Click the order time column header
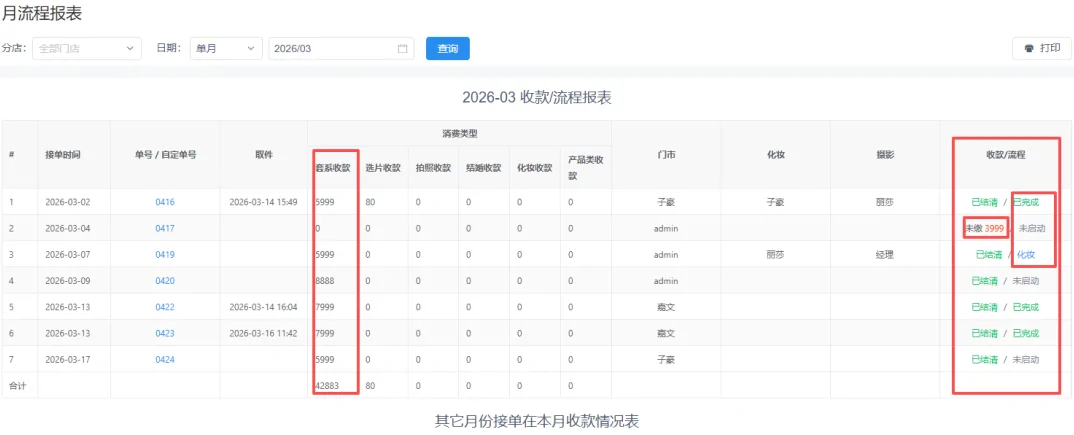Viewport: 1074px width, 435px height. click(63, 155)
